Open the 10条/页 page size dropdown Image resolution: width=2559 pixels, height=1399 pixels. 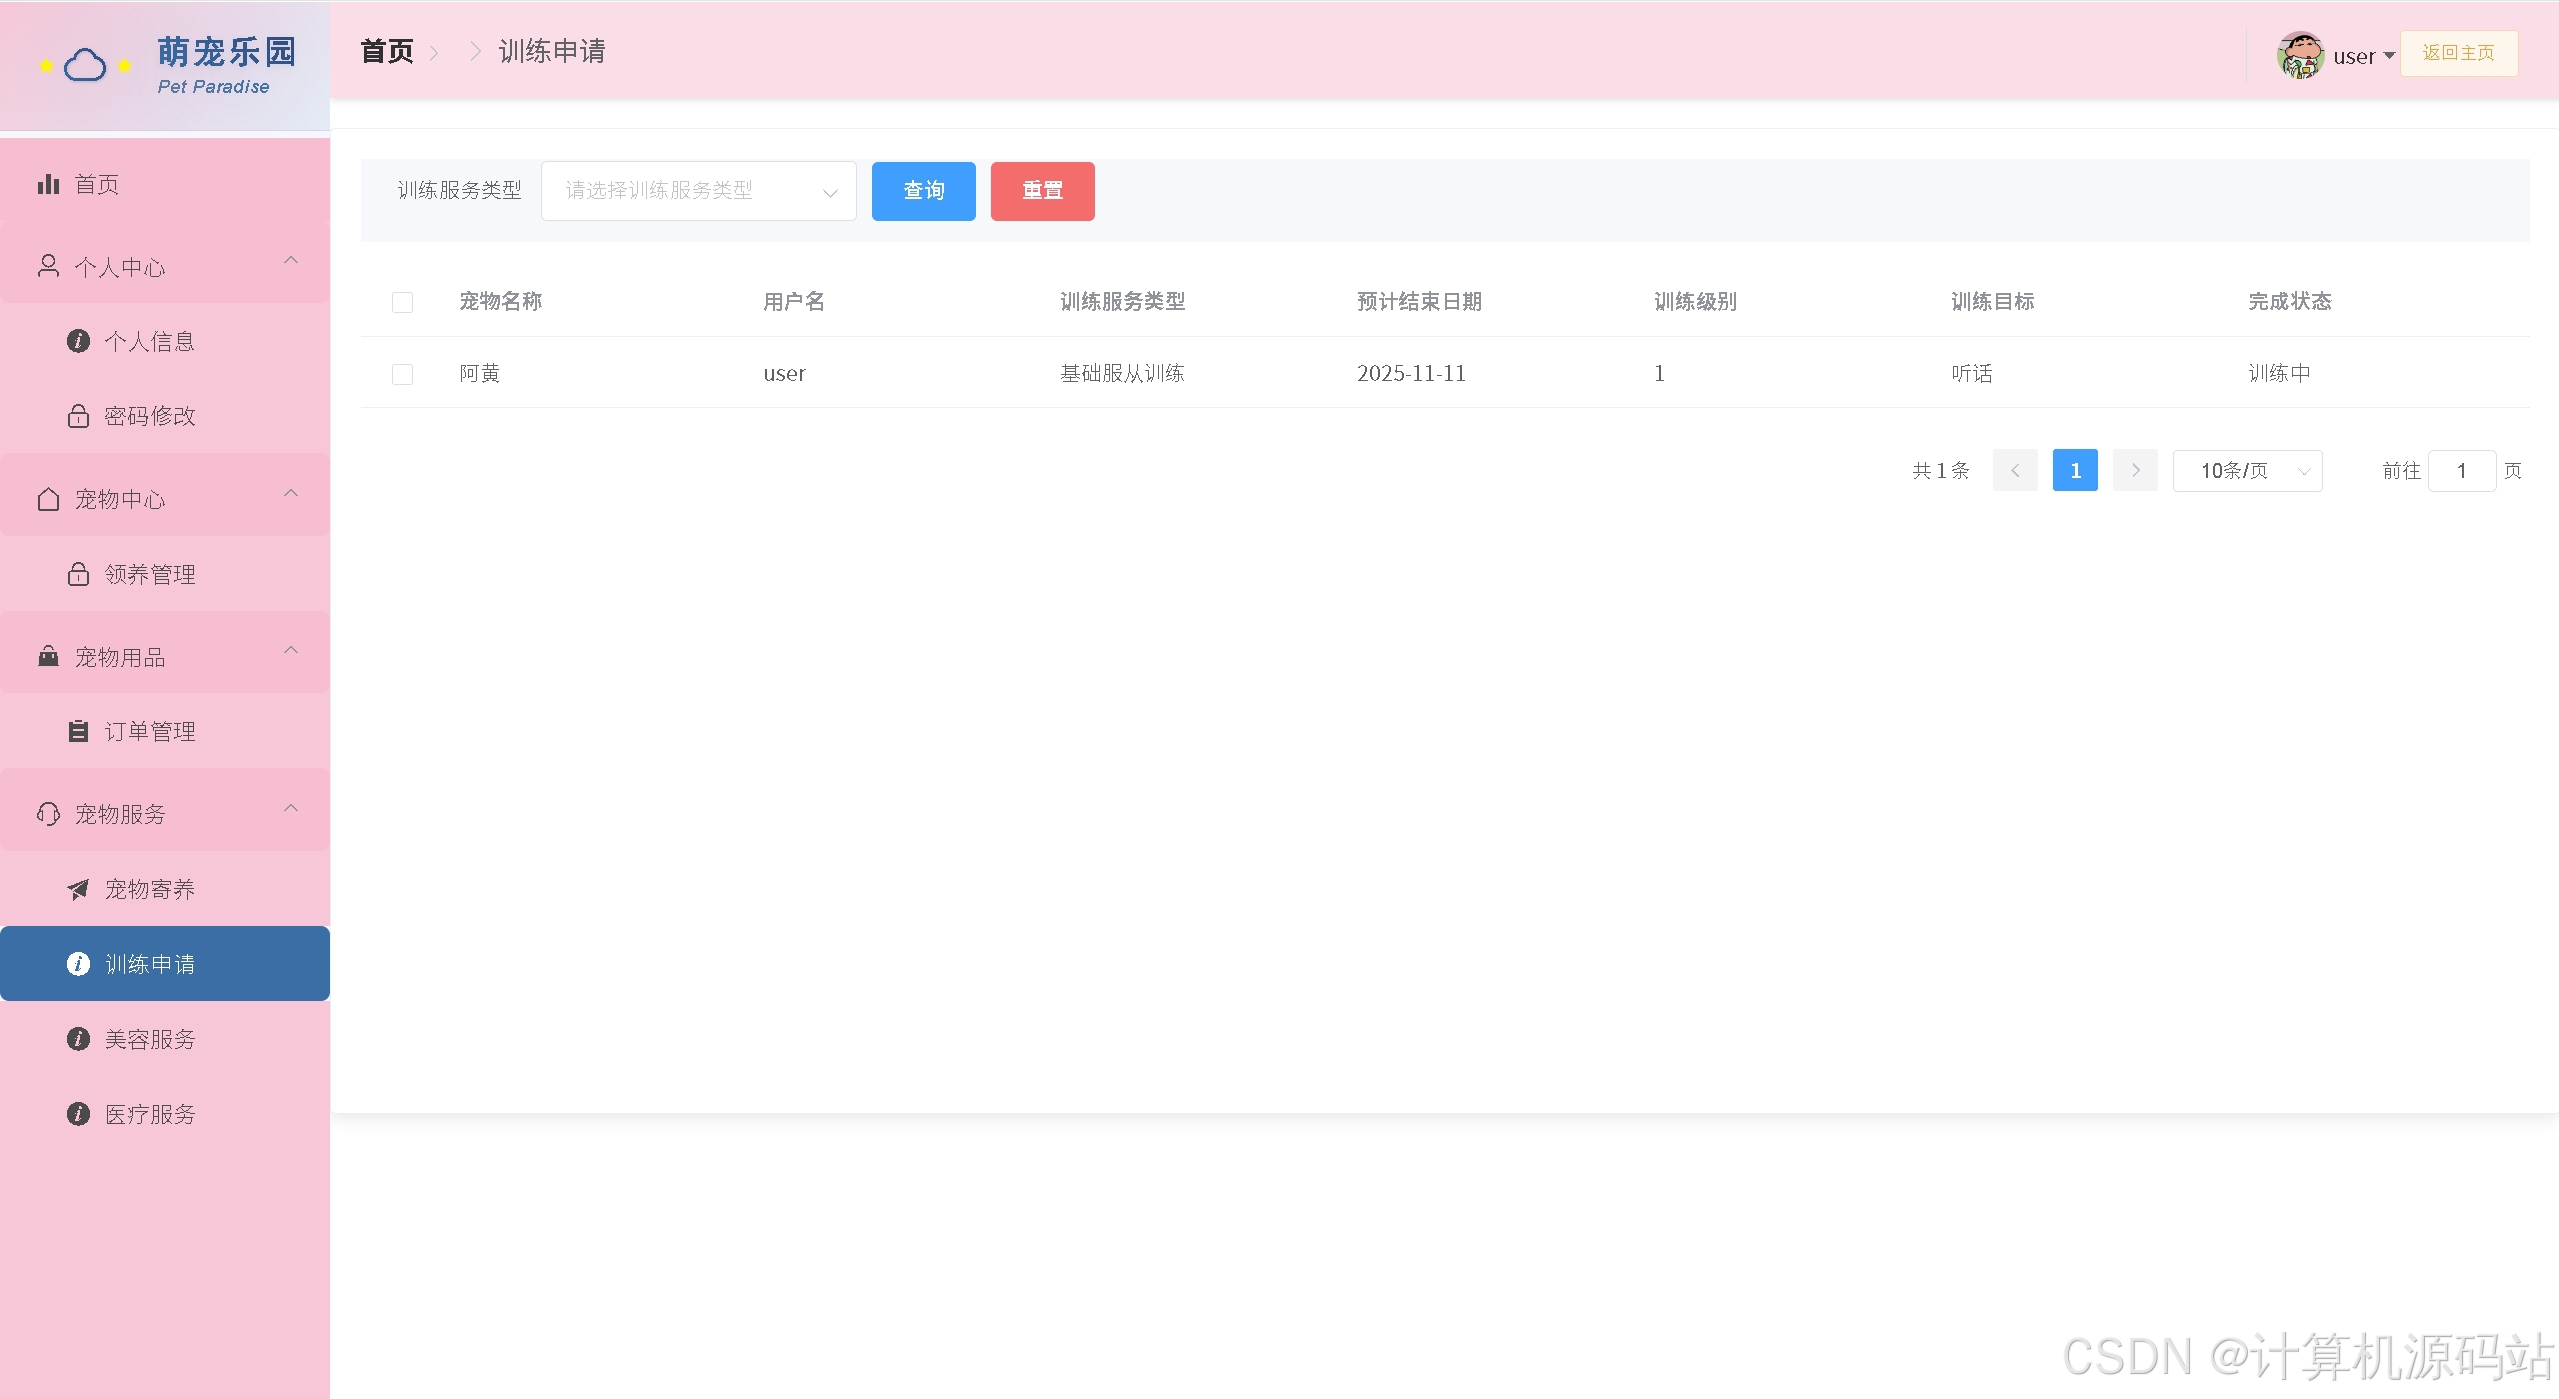(2247, 470)
